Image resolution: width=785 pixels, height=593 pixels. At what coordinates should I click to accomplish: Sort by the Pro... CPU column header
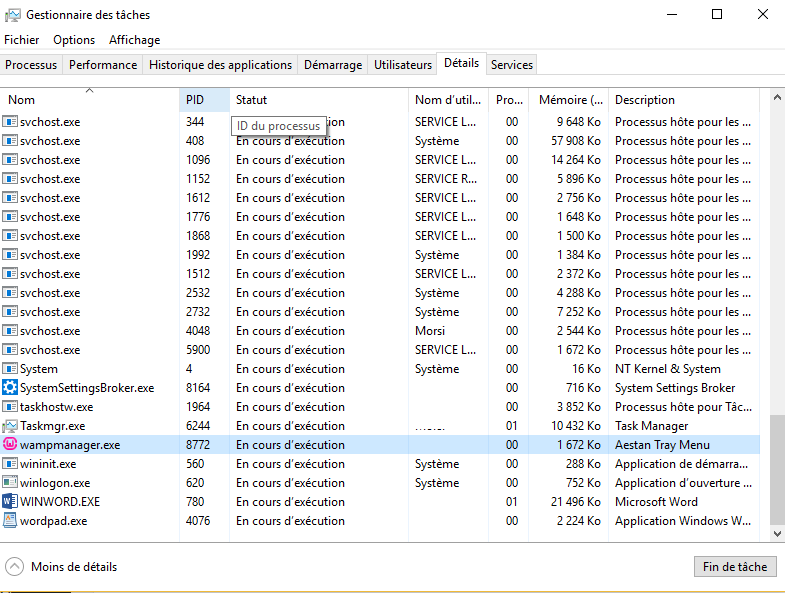point(509,100)
